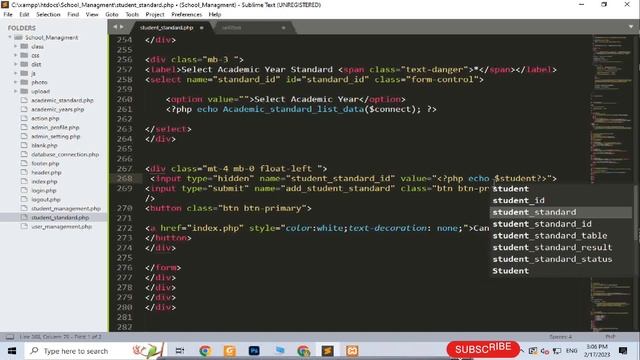Open Task View on taskbar
The image size is (640, 360).
coord(180,351)
